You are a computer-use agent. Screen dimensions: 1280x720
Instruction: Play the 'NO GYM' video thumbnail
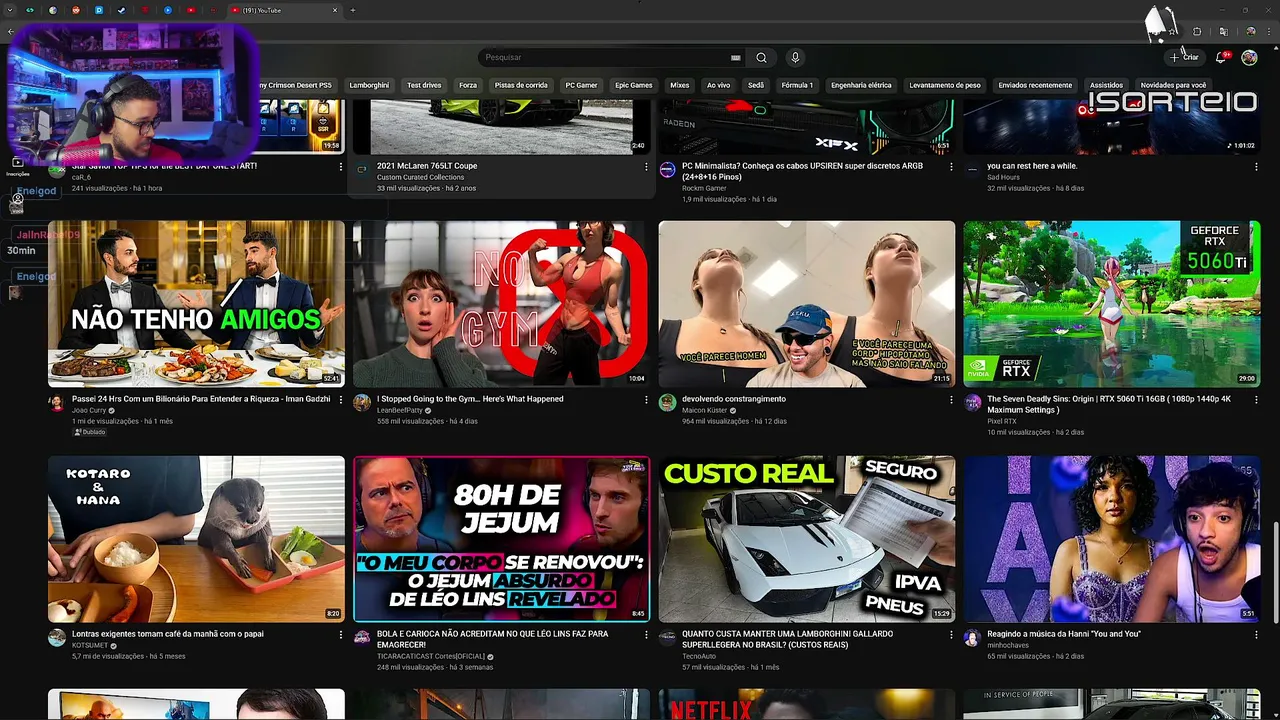(501, 304)
